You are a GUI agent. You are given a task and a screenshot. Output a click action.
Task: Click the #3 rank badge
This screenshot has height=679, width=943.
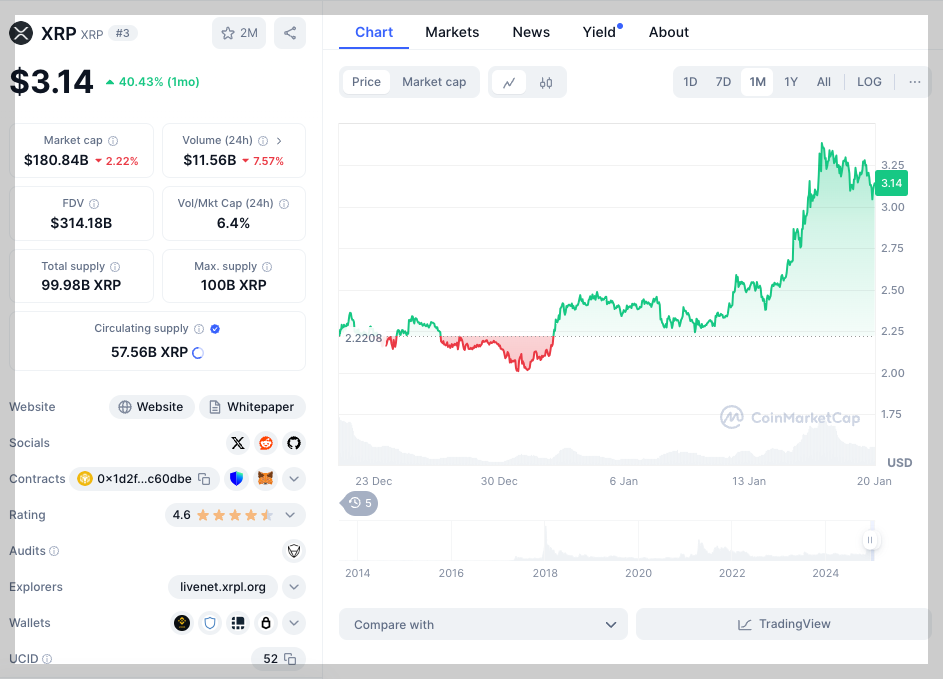123,33
